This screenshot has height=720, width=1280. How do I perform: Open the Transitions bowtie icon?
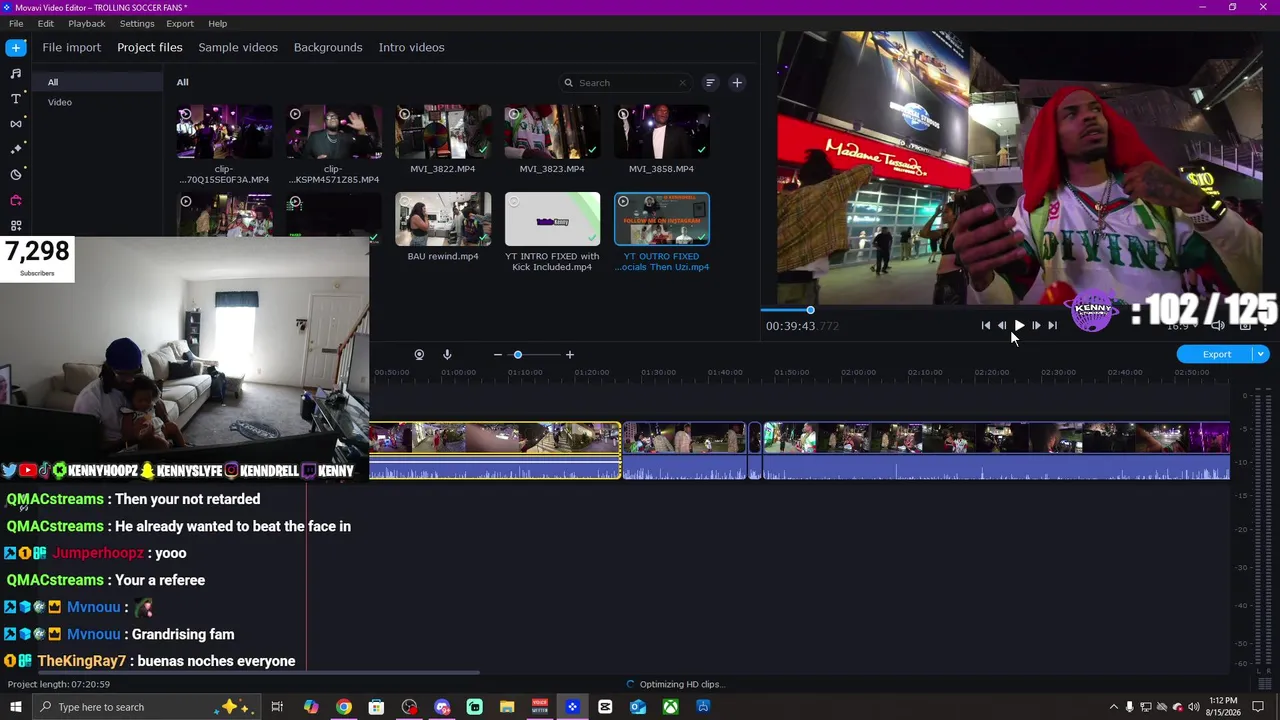click(16, 124)
